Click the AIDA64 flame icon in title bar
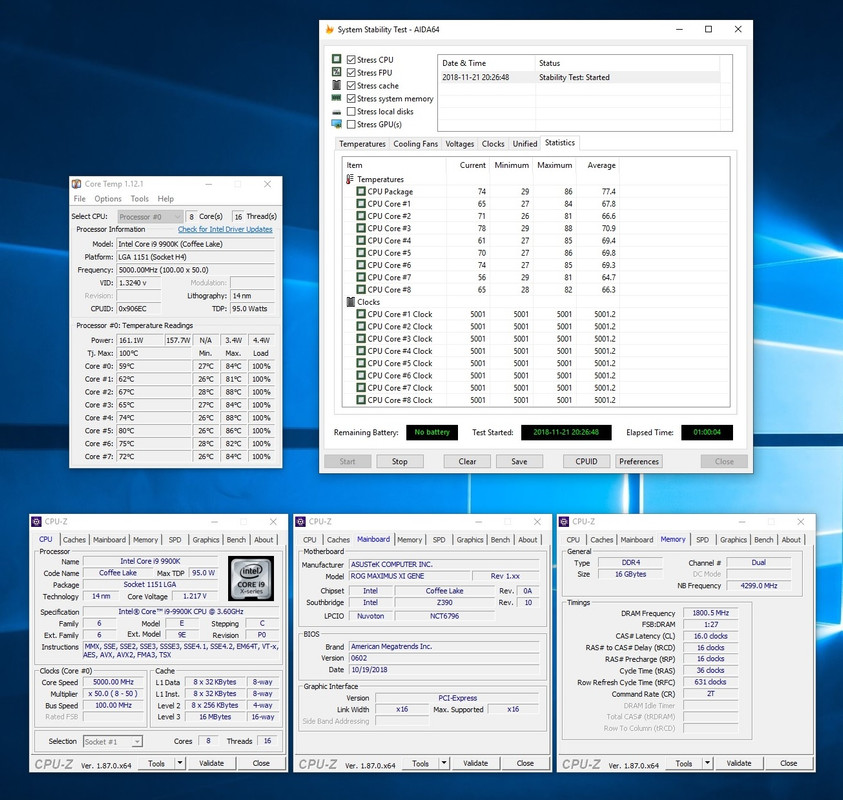843x800 pixels. click(x=329, y=30)
